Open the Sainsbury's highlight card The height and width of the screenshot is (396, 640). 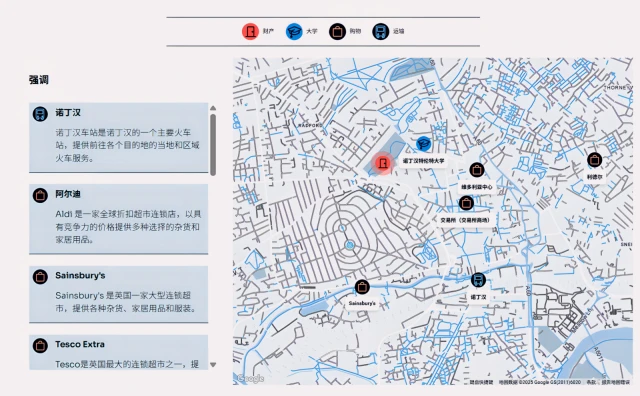(x=118, y=294)
